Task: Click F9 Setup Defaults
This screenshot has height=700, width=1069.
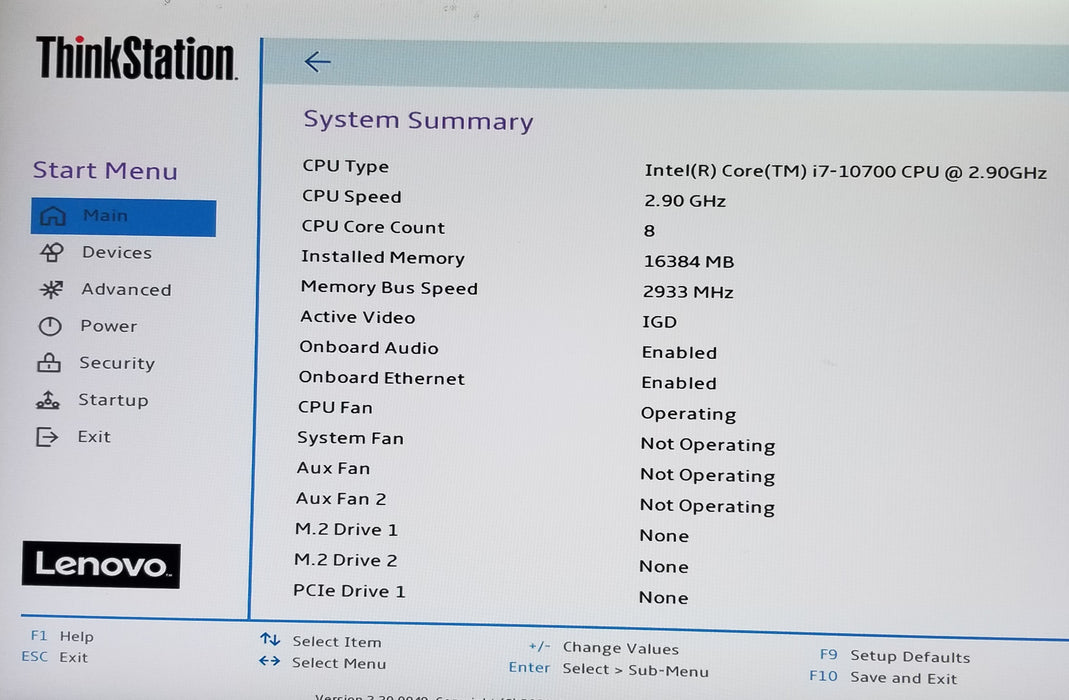Action: pyautogui.click(x=894, y=656)
